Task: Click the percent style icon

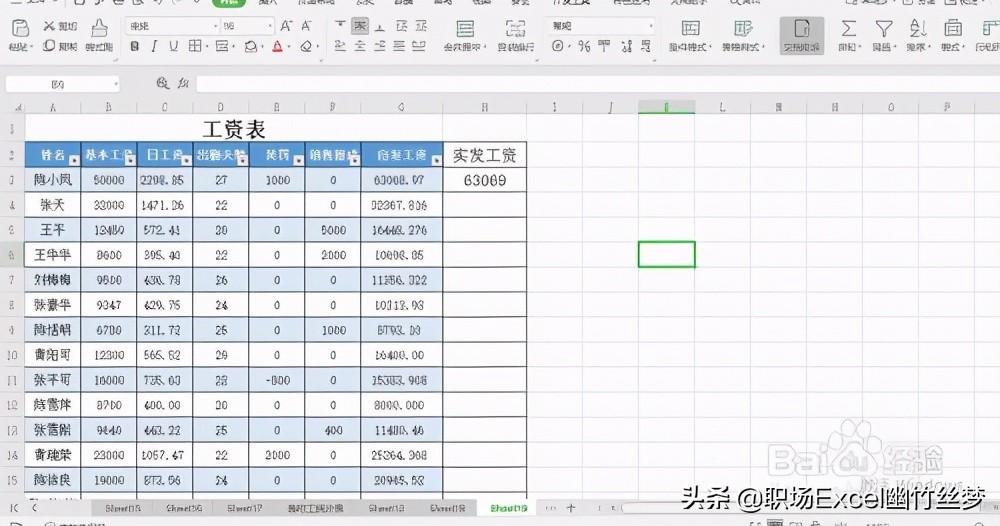Action: click(x=584, y=46)
